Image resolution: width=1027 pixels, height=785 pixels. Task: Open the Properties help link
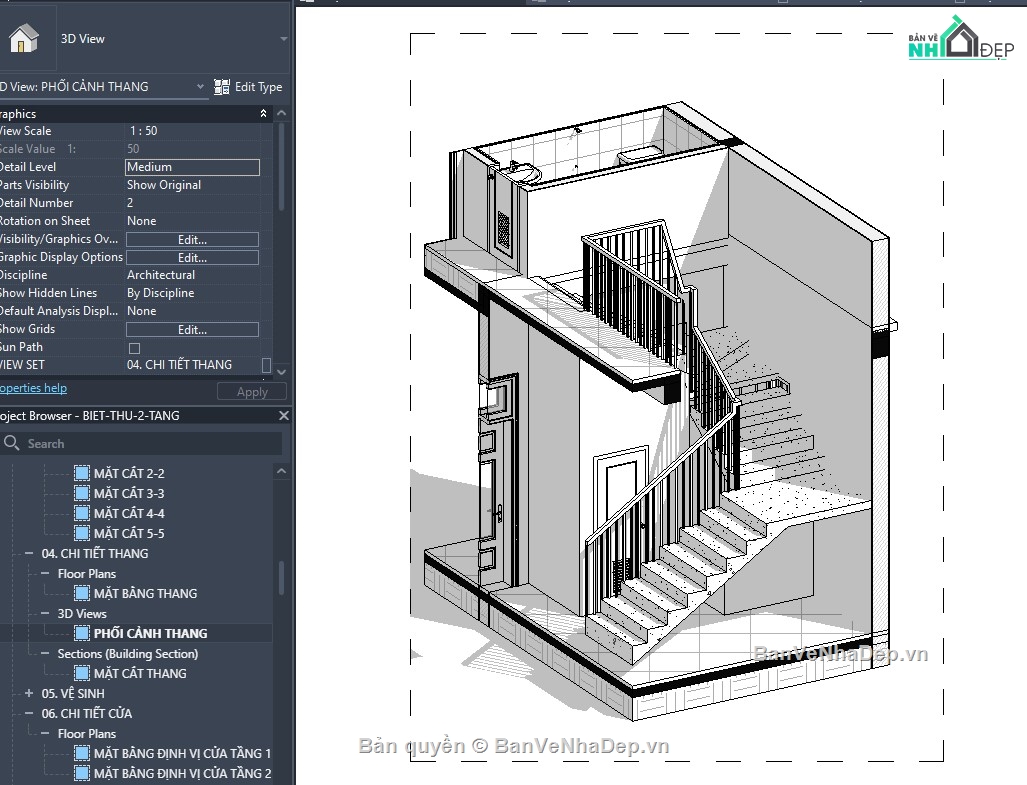[x=32, y=388]
